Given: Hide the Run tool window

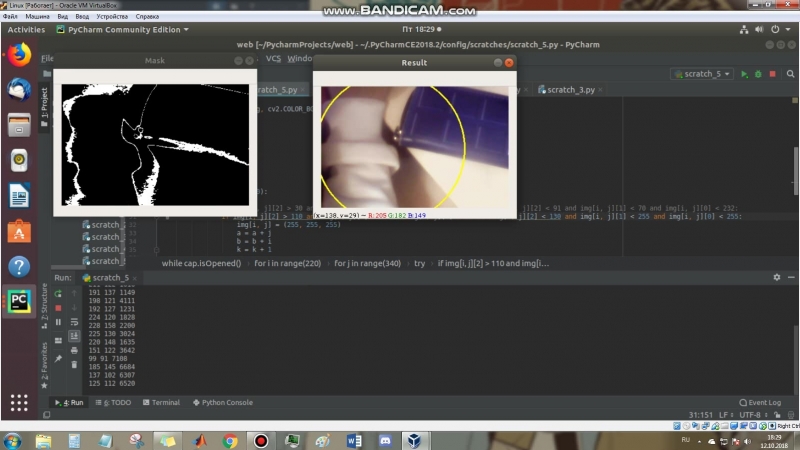Looking at the screenshot, I should click(x=791, y=277).
